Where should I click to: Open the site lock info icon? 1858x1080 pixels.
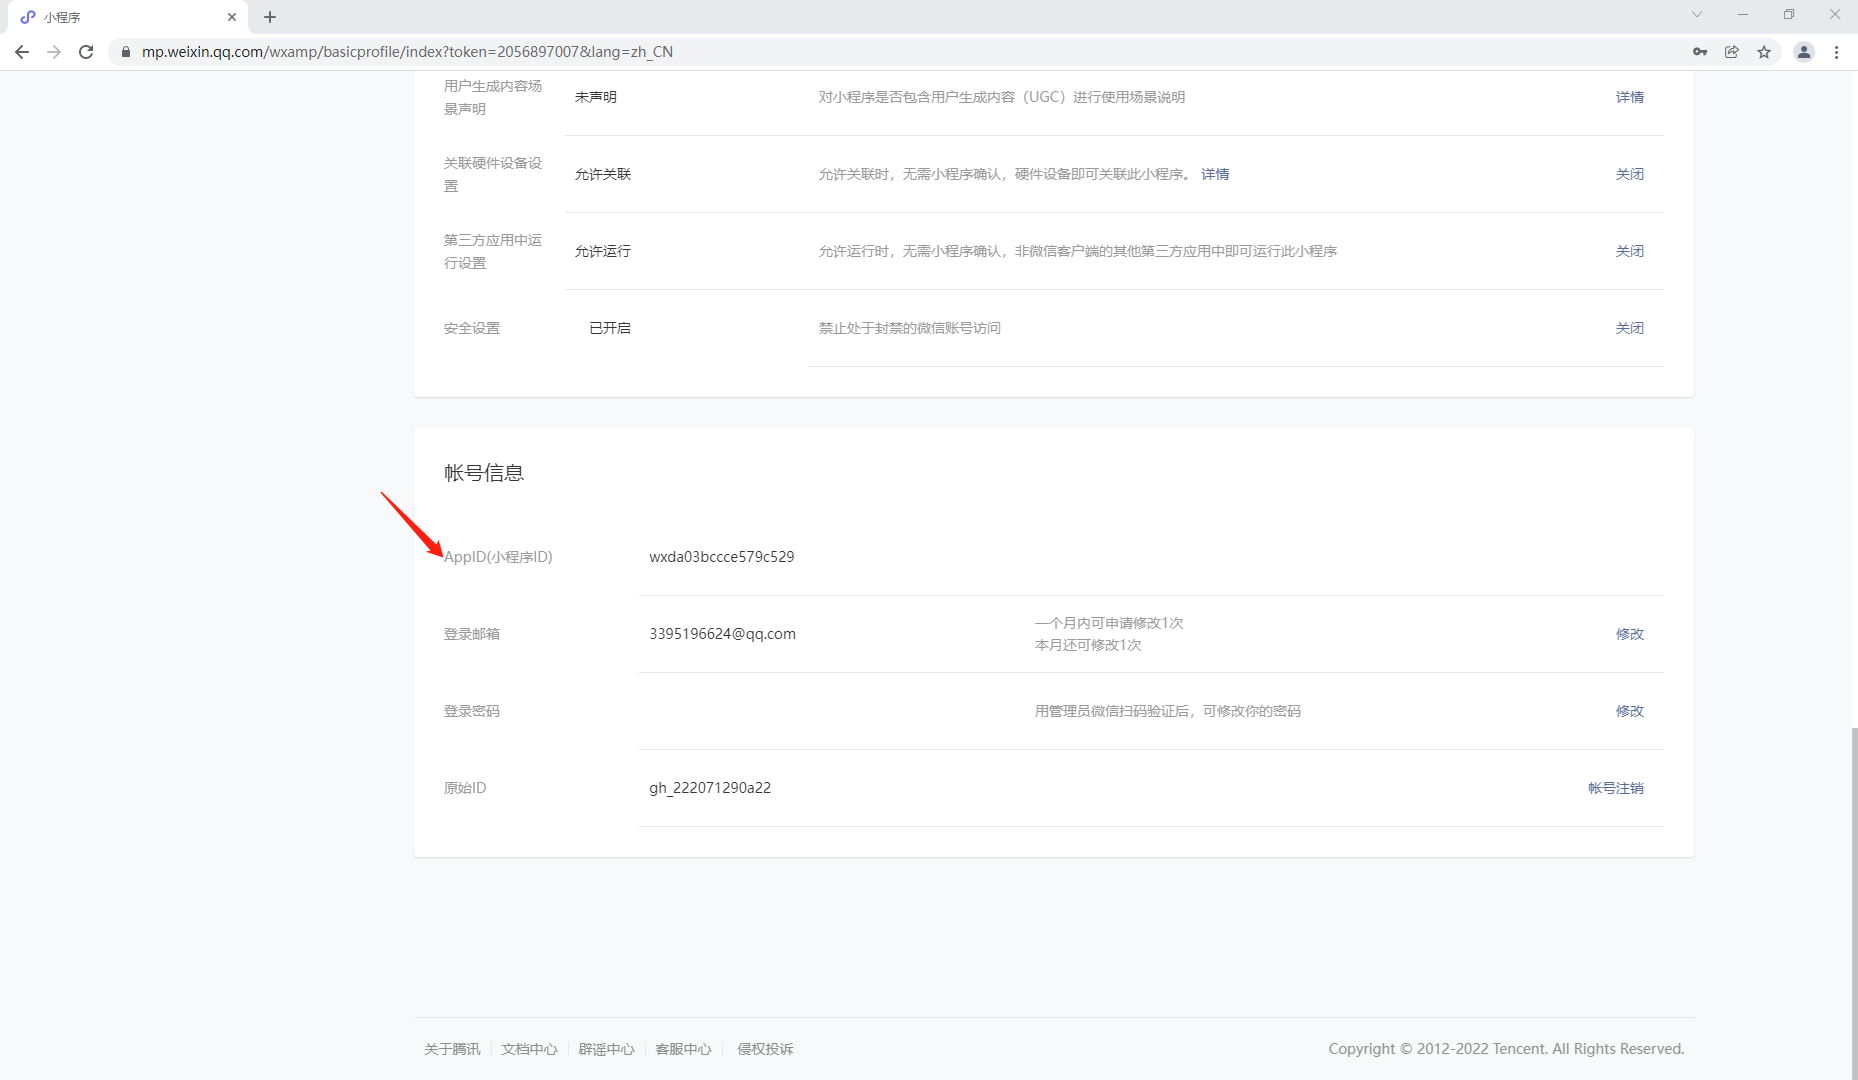[x=126, y=52]
